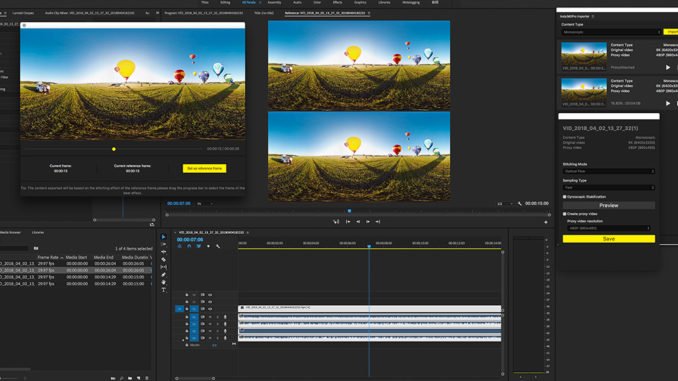The image size is (678, 381).
Task: Enable voice-over record on first audio track
Action: pos(225,317)
